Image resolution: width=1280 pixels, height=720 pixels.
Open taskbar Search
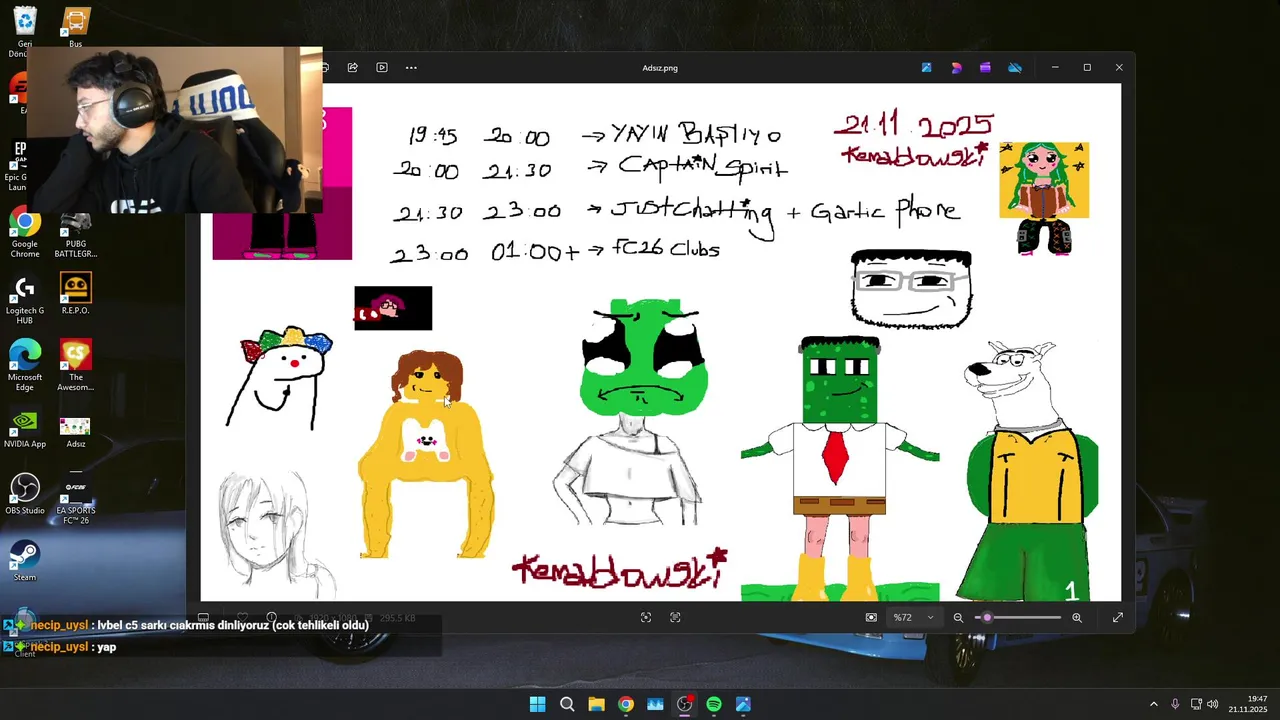point(567,704)
